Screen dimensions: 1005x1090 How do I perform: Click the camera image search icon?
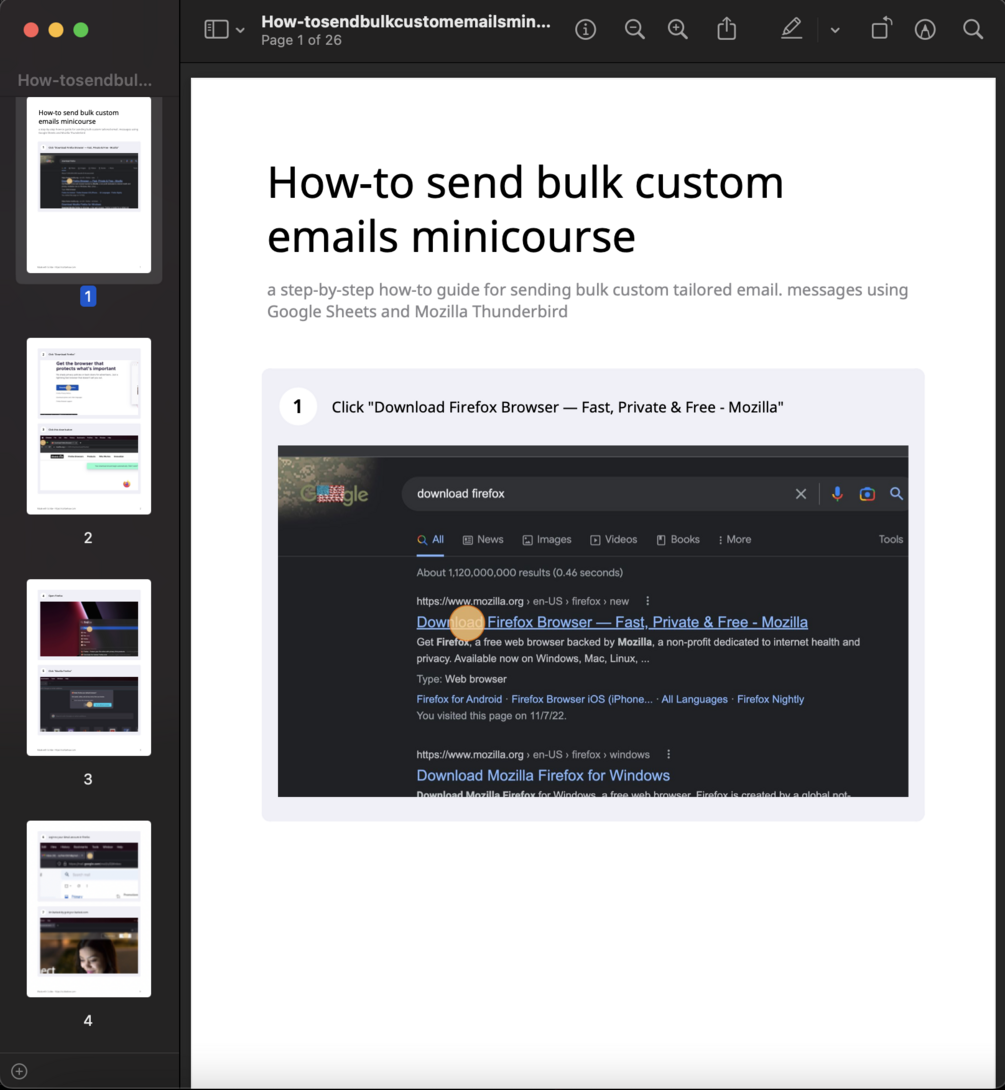click(x=867, y=494)
